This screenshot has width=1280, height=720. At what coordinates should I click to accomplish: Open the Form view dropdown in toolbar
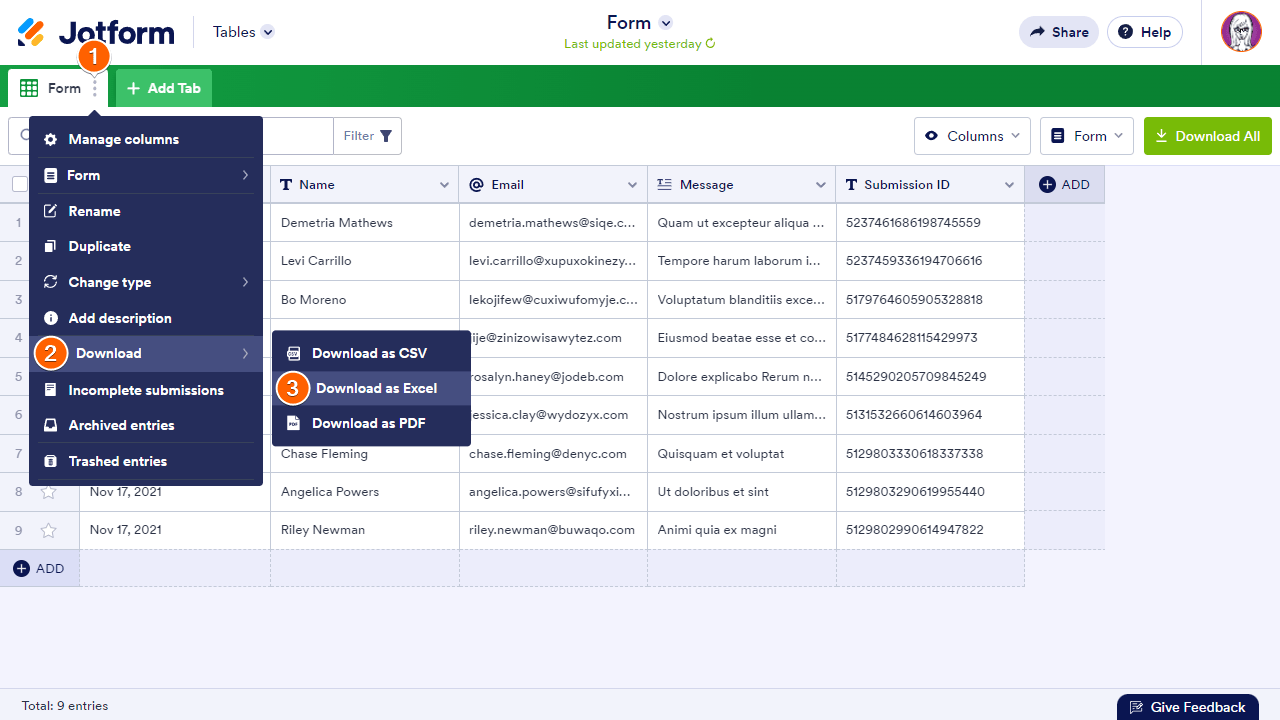click(1086, 136)
